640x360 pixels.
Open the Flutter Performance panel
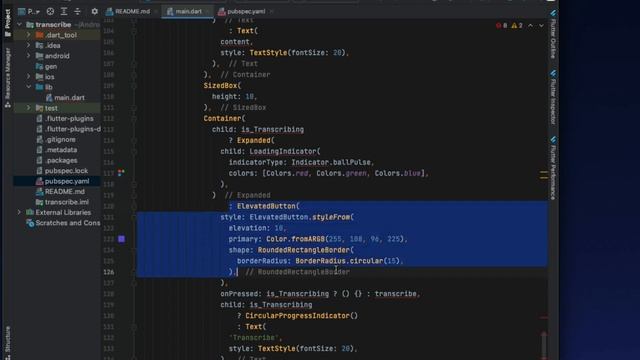click(x=553, y=168)
